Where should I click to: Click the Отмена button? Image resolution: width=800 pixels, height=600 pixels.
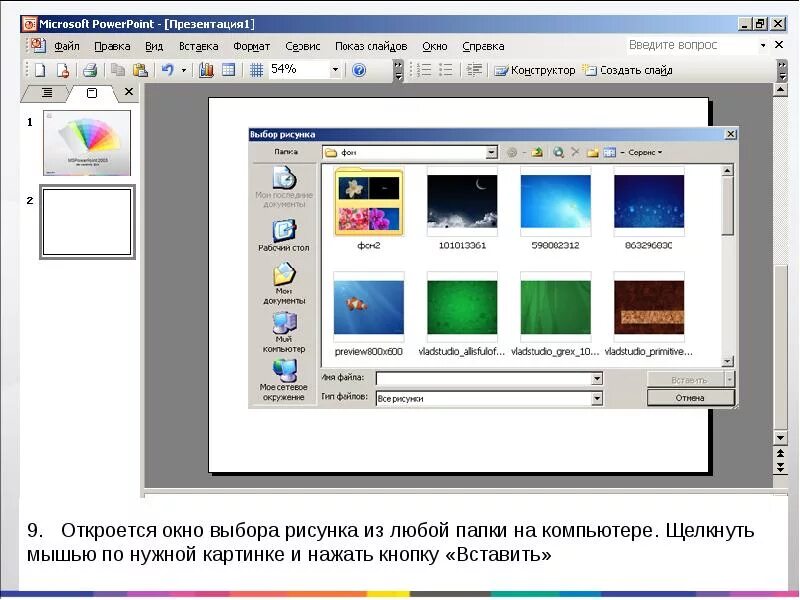pos(691,398)
